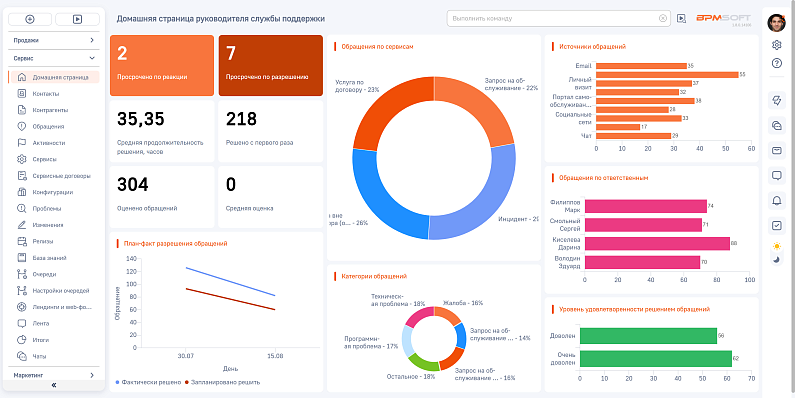Viewport: 795px width, 398px height.
Task: Open the Лендинги и web-формы icon
Action: [x=21, y=307]
